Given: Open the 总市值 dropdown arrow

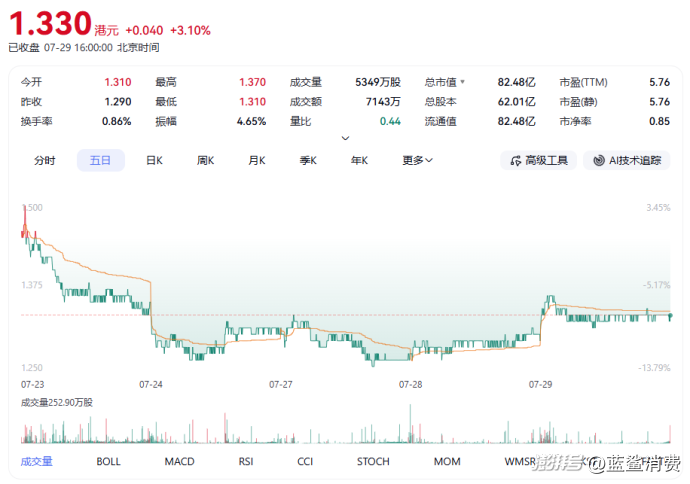Looking at the screenshot, I should [x=462, y=82].
